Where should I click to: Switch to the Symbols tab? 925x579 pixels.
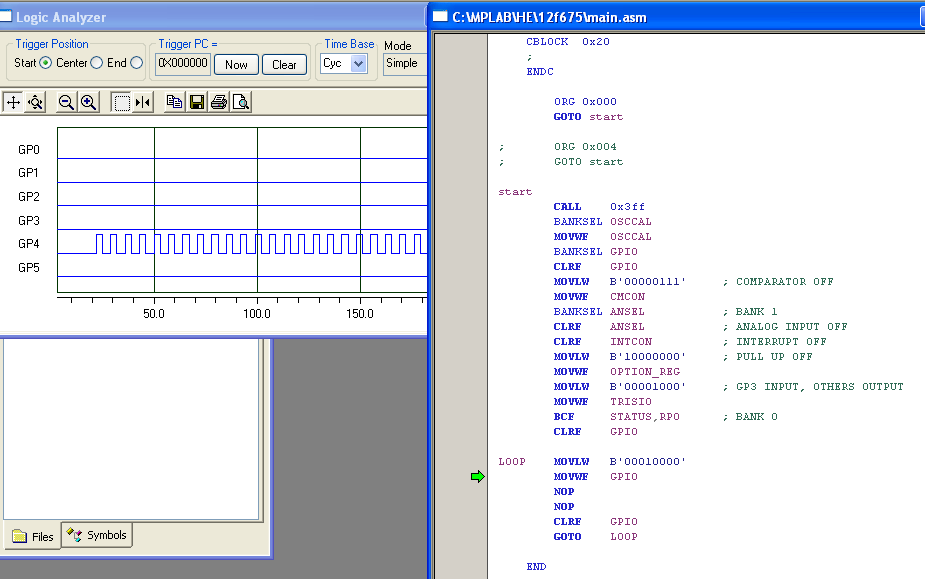pyautogui.click(x=97, y=535)
